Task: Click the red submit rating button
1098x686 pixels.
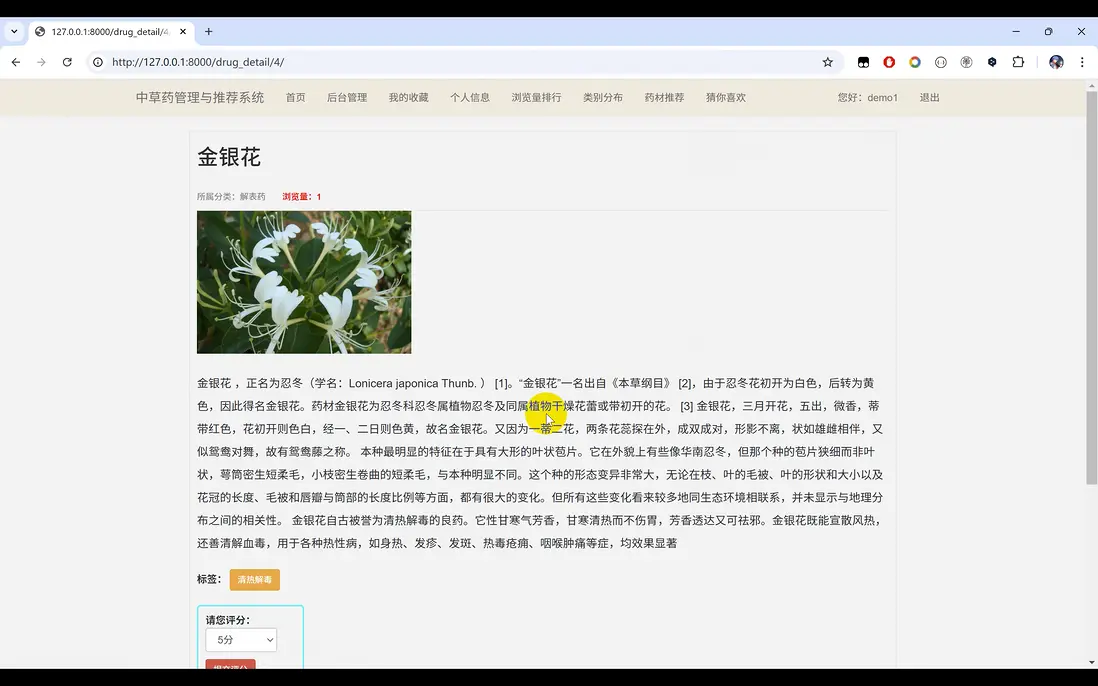Action: (230, 665)
